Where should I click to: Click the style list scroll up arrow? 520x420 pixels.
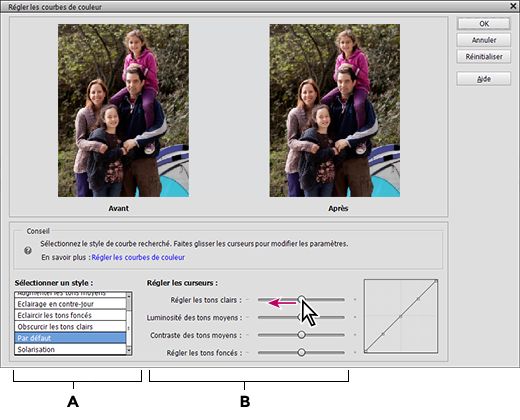129,295
